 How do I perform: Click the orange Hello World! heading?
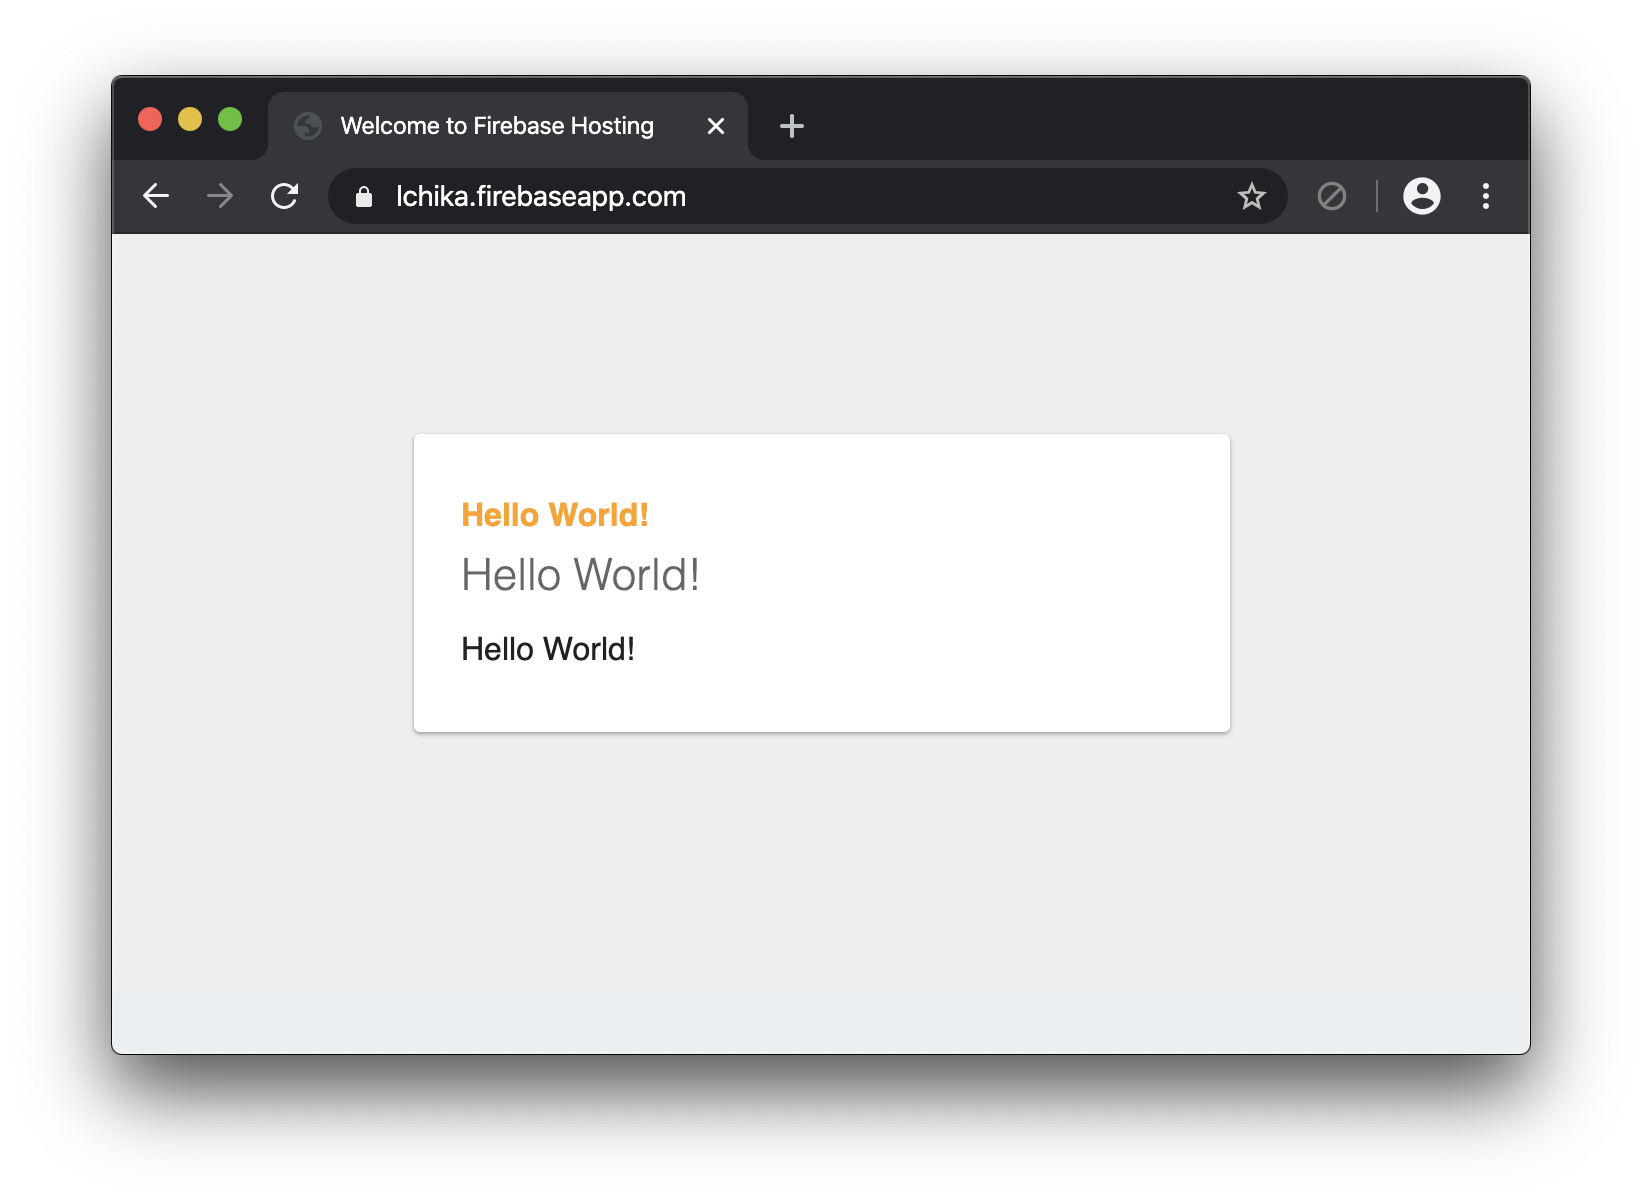point(555,515)
